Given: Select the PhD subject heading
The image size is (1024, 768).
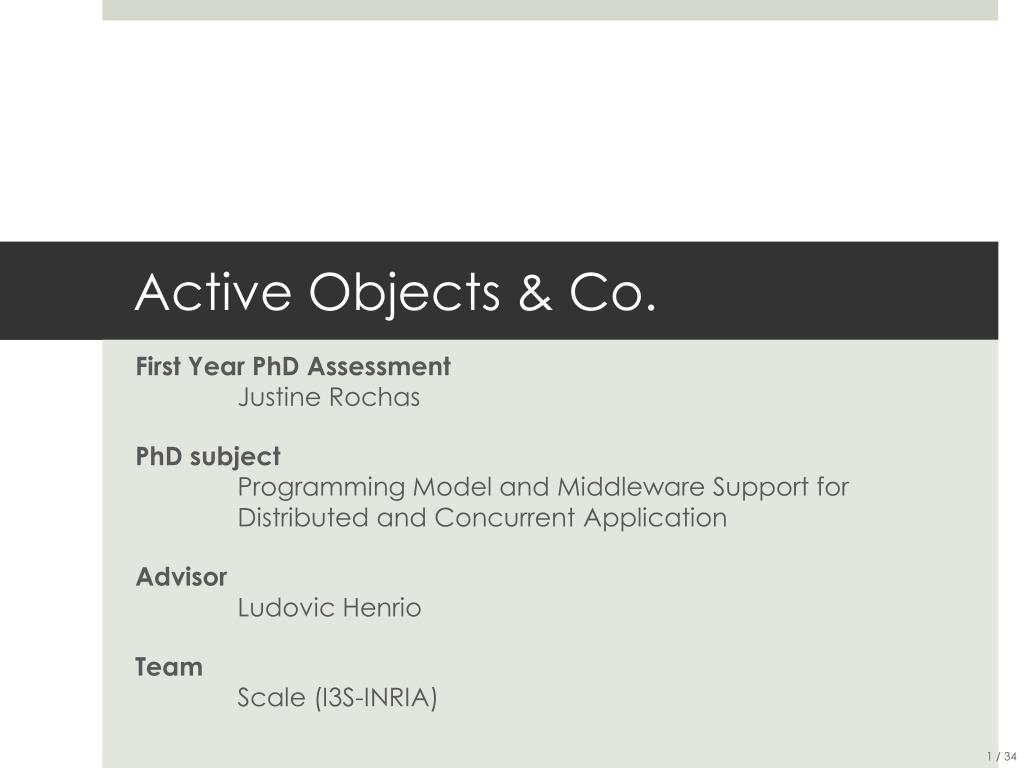Looking at the screenshot, I should [208, 456].
